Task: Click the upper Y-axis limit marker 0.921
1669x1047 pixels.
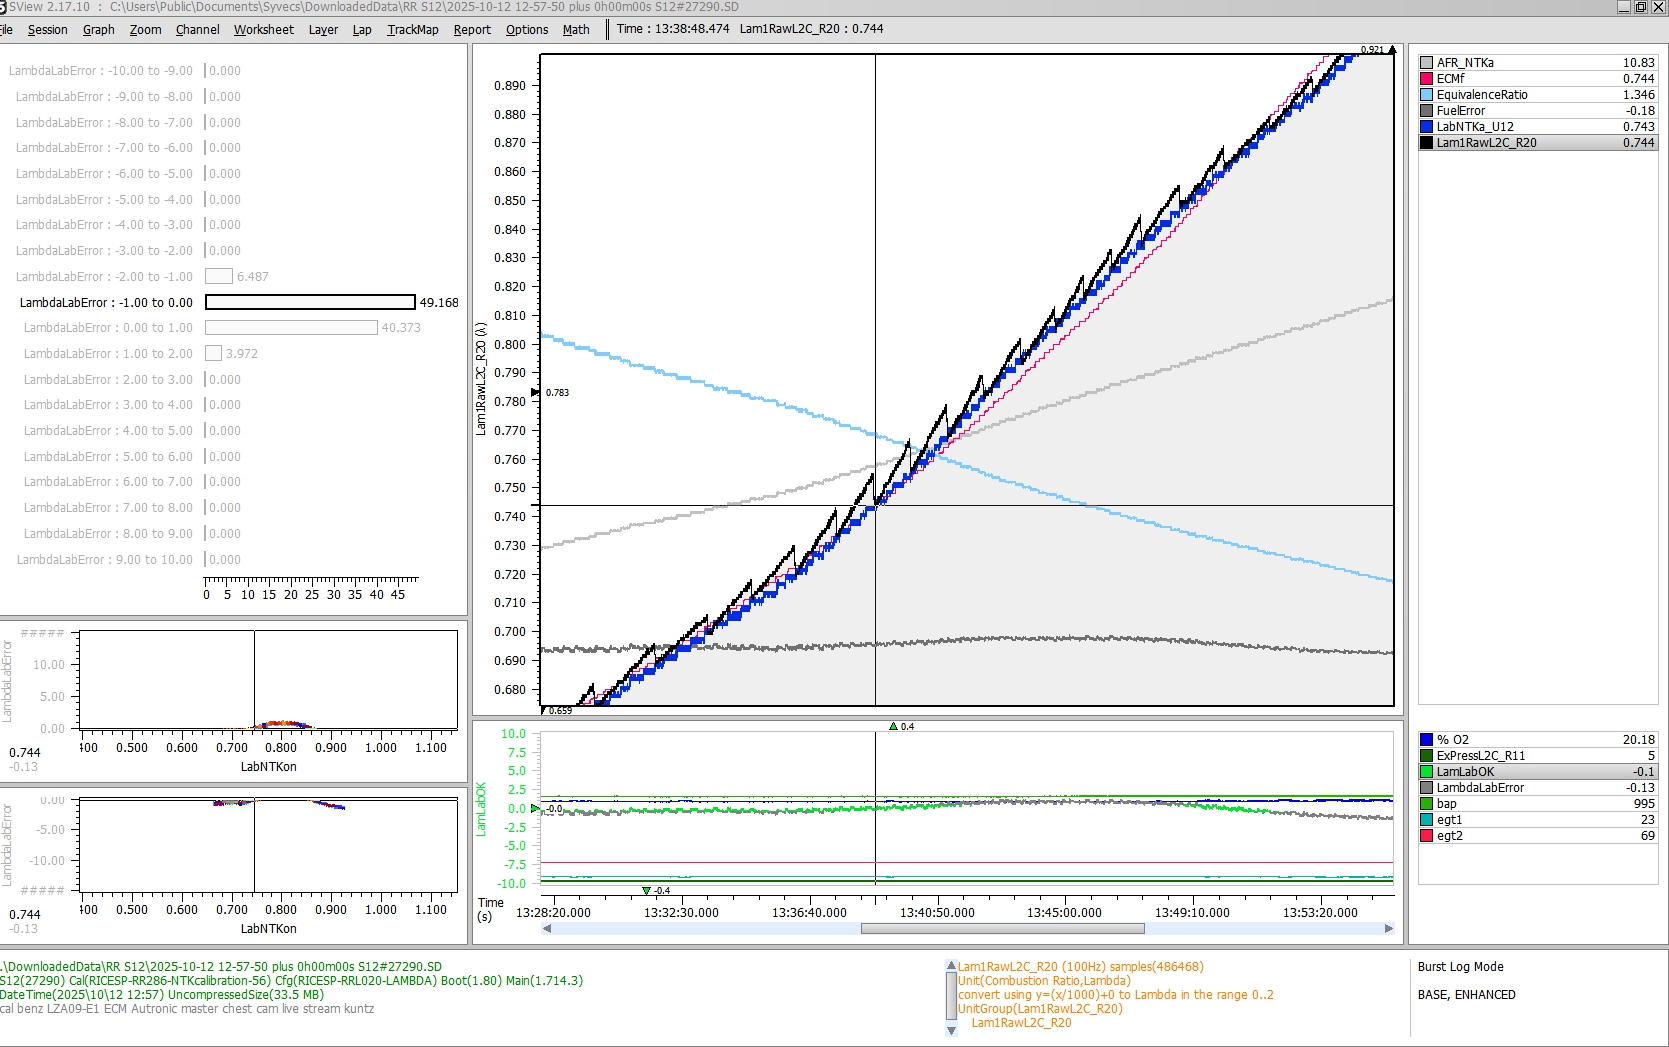Action: 1391,49
